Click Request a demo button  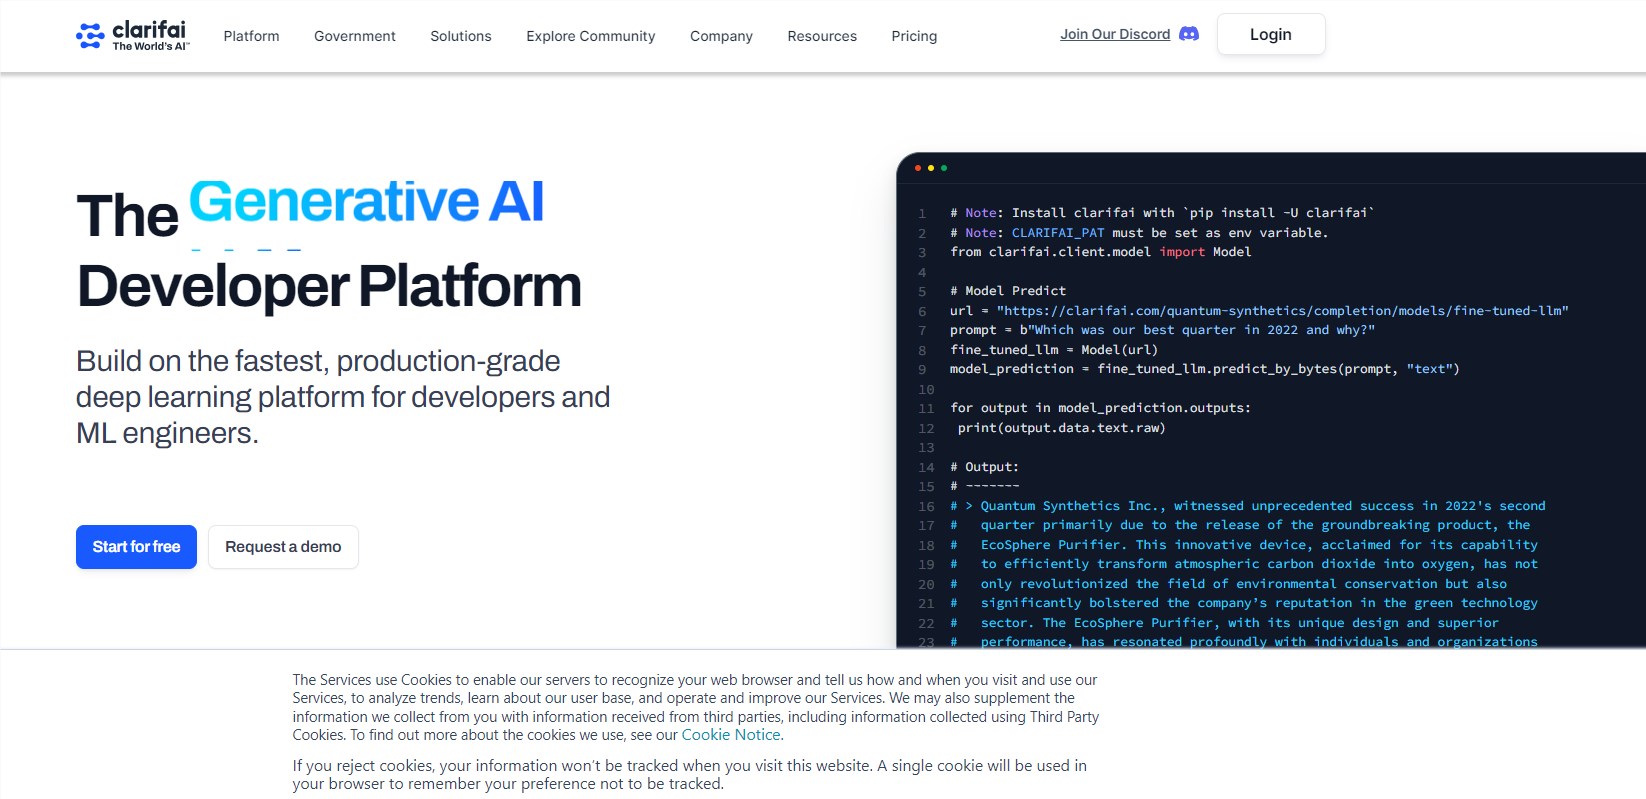click(283, 547)
